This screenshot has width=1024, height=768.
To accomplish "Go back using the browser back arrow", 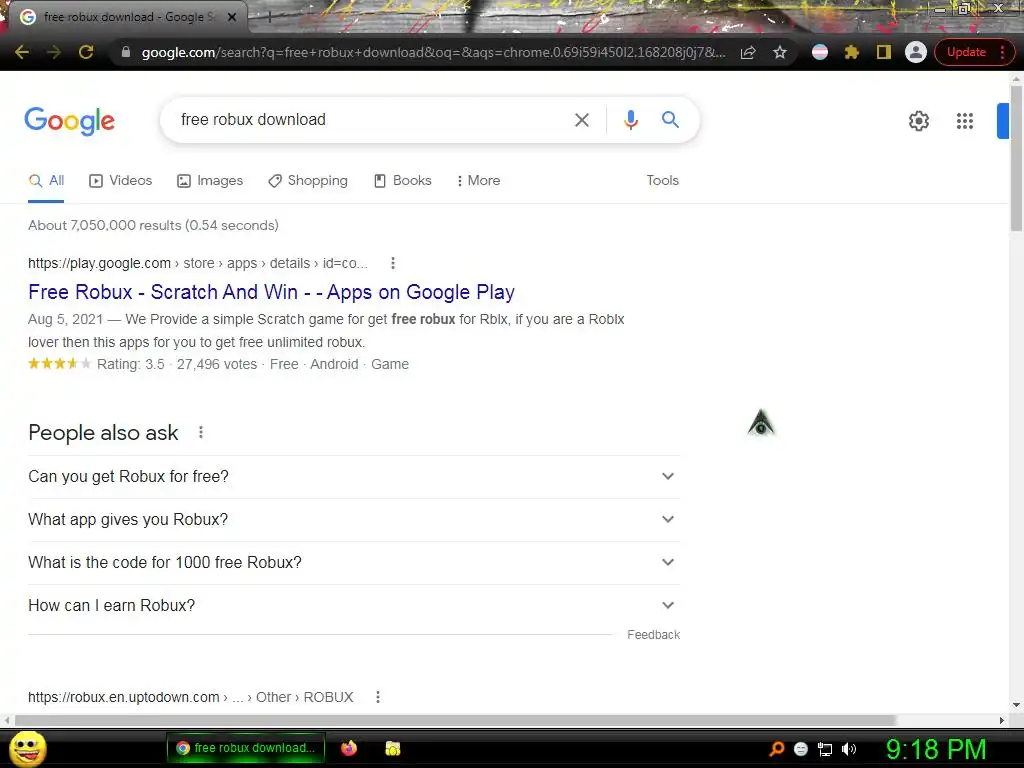I will point(22,52).
